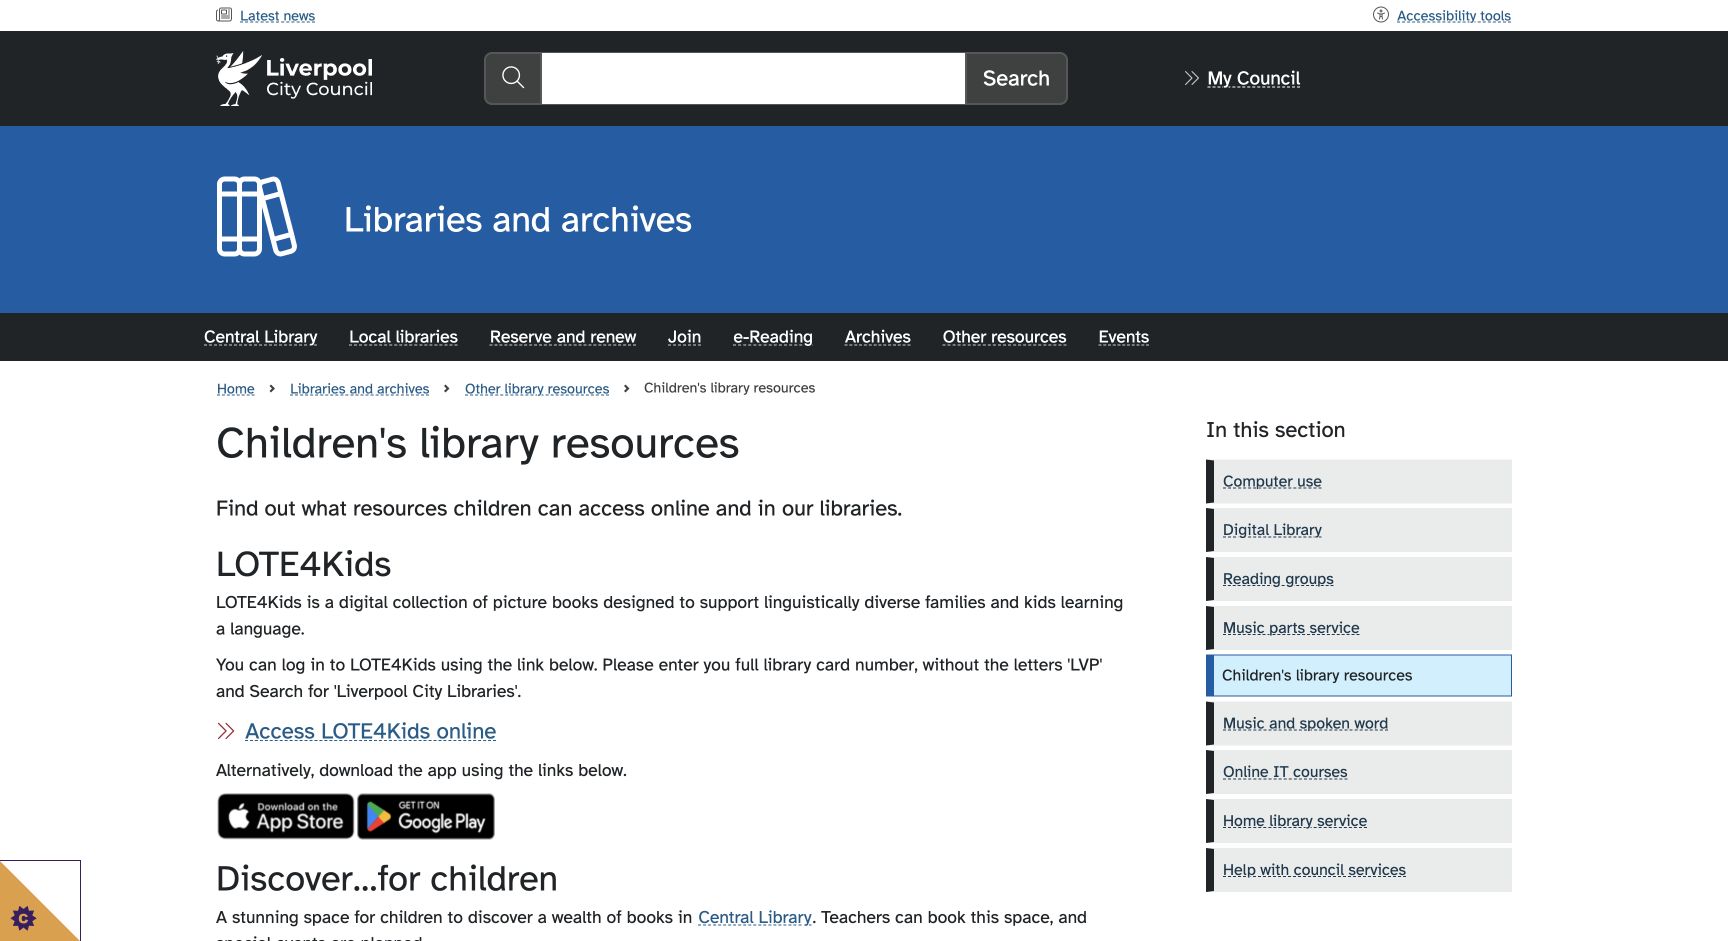Click the Children's library resources page heading
Image resolution: width=1728 pixels, height=941 pixels.
[x=477, y=443]
